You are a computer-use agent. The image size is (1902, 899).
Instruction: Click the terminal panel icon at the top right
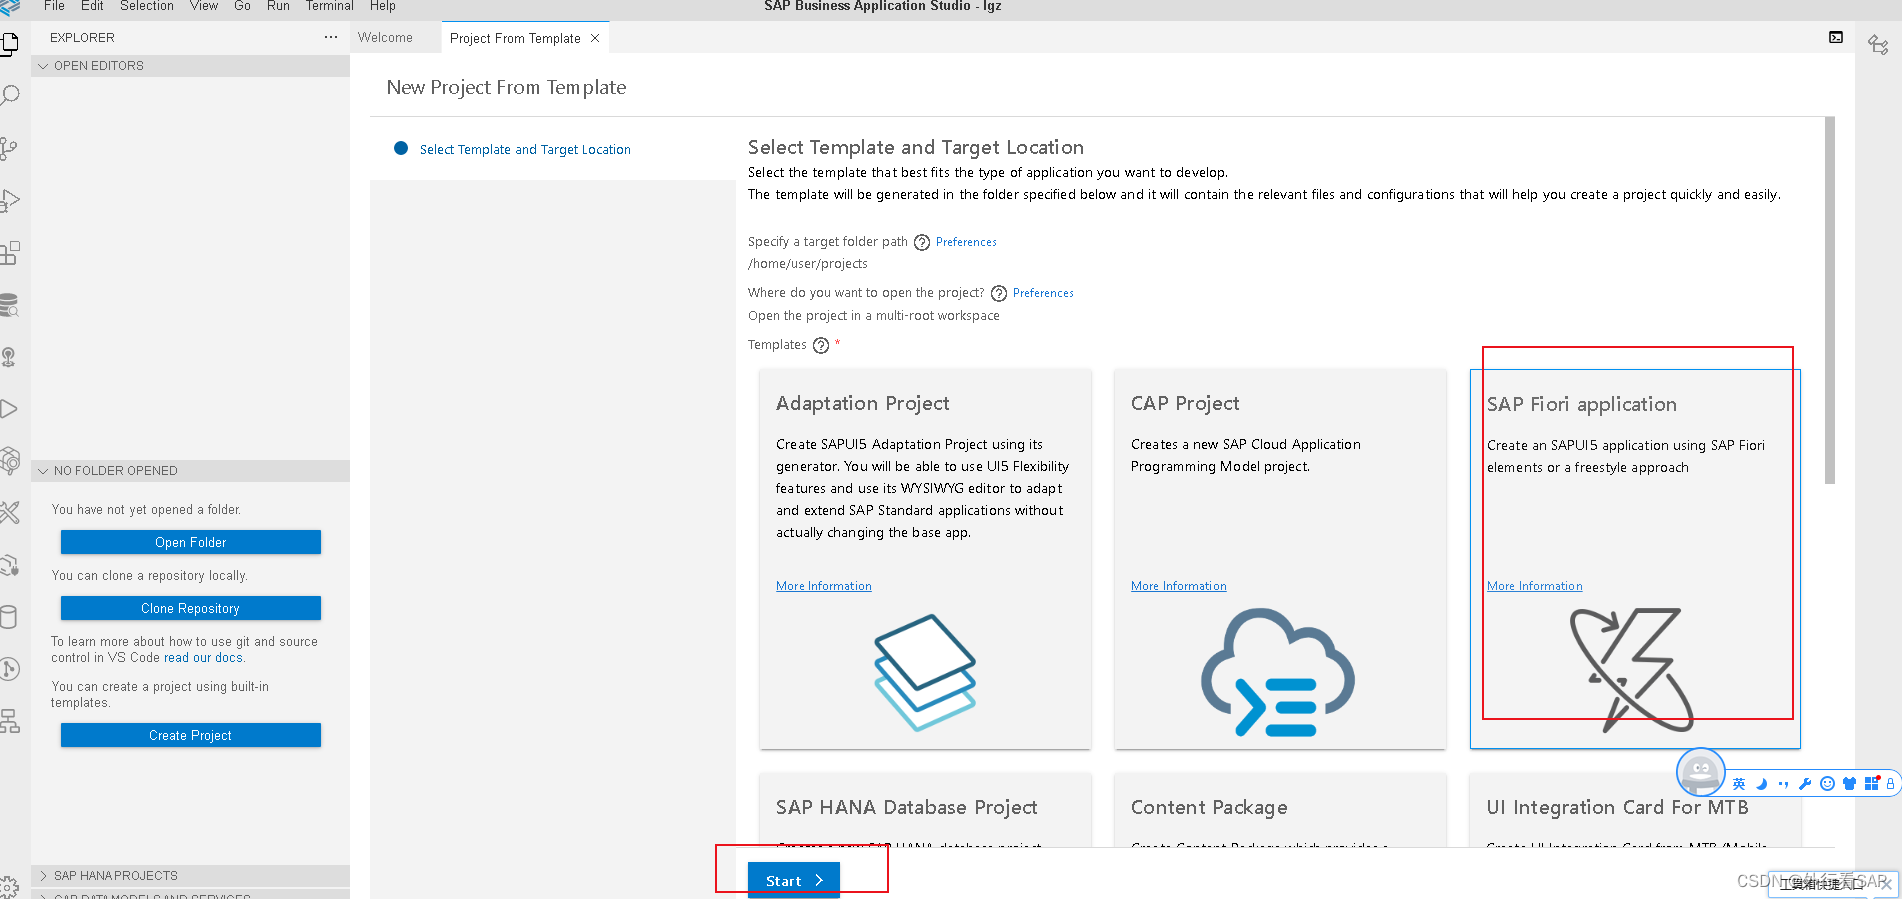click(1836, 37)
